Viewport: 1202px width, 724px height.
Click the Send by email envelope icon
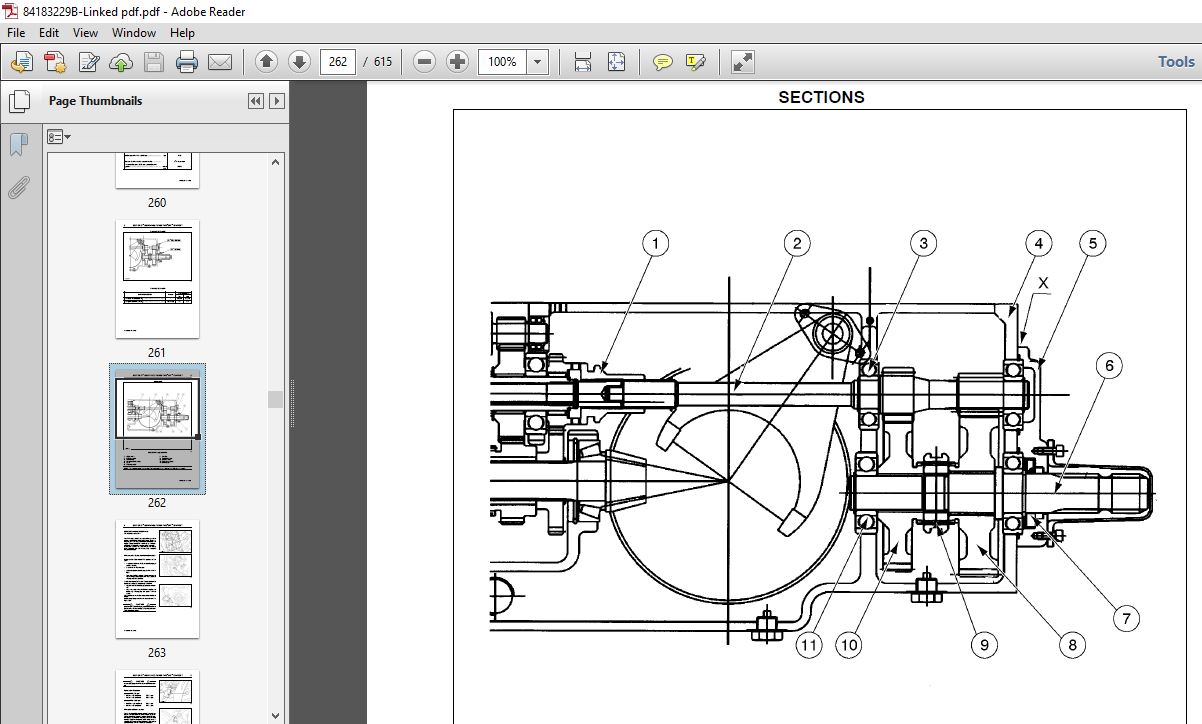(x=220, y=62)
